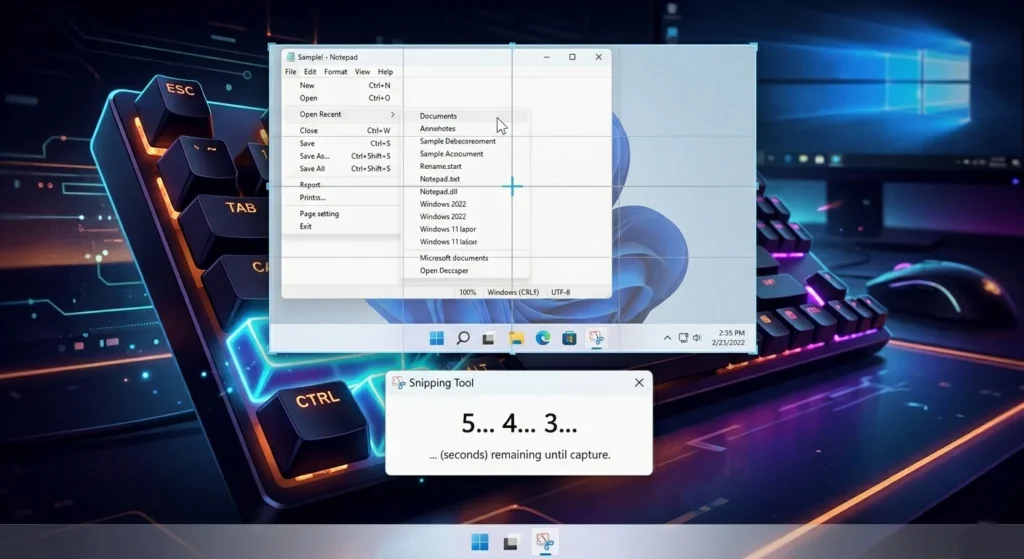Click the Snipping Tool dialog title icon
The image size is (1024, 559).
point(398,383)
